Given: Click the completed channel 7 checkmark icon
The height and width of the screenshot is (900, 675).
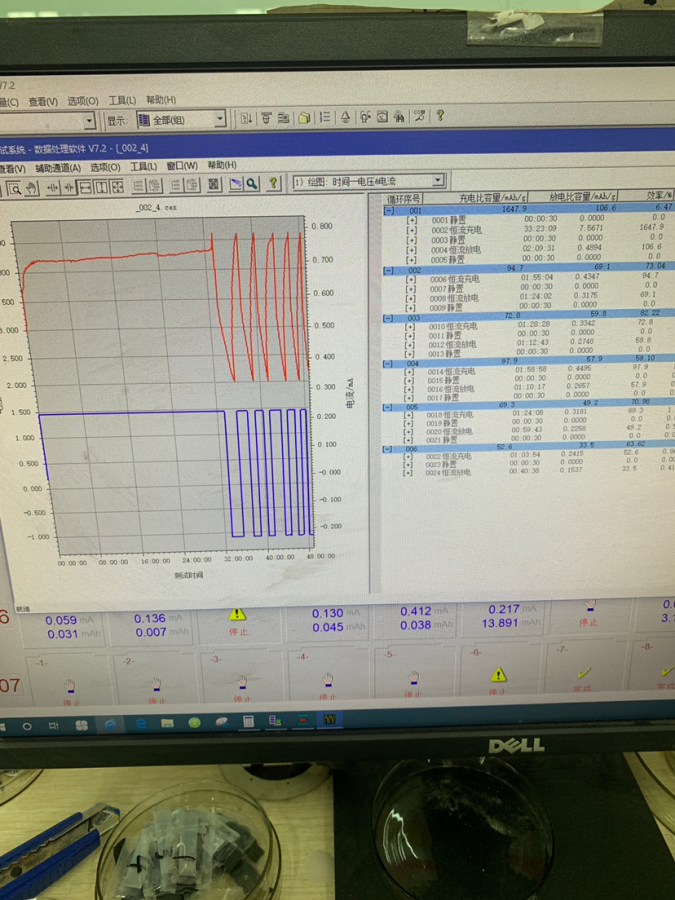Looking at the screenshot, I should click(x=584, y=673).
